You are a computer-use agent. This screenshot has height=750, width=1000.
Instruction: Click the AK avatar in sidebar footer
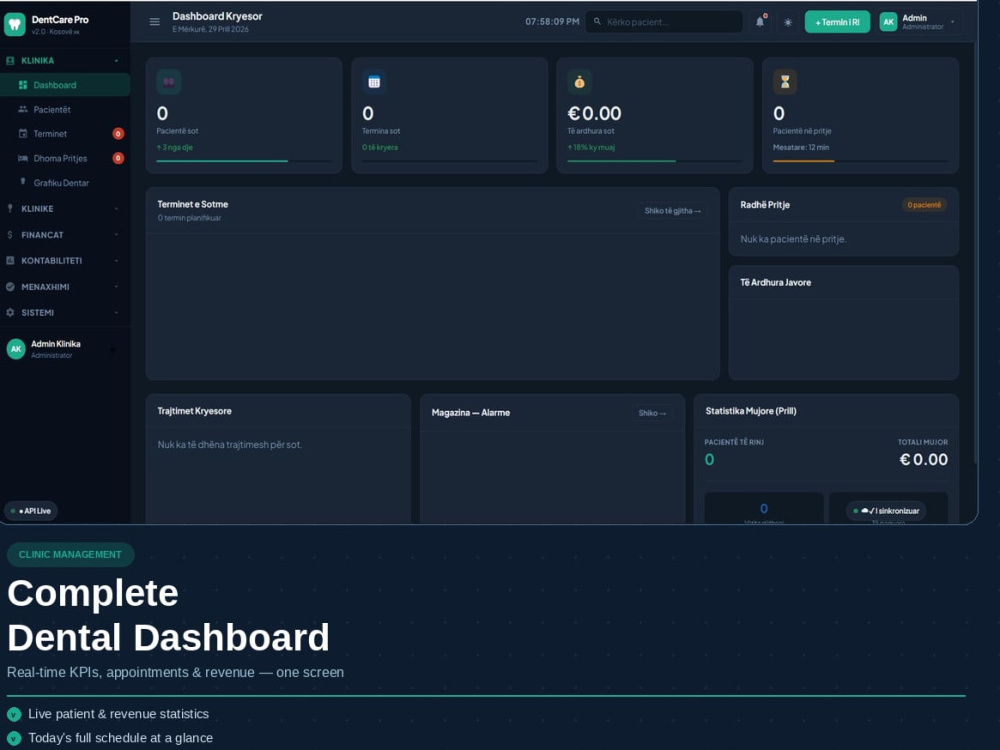tap(16, 349)
